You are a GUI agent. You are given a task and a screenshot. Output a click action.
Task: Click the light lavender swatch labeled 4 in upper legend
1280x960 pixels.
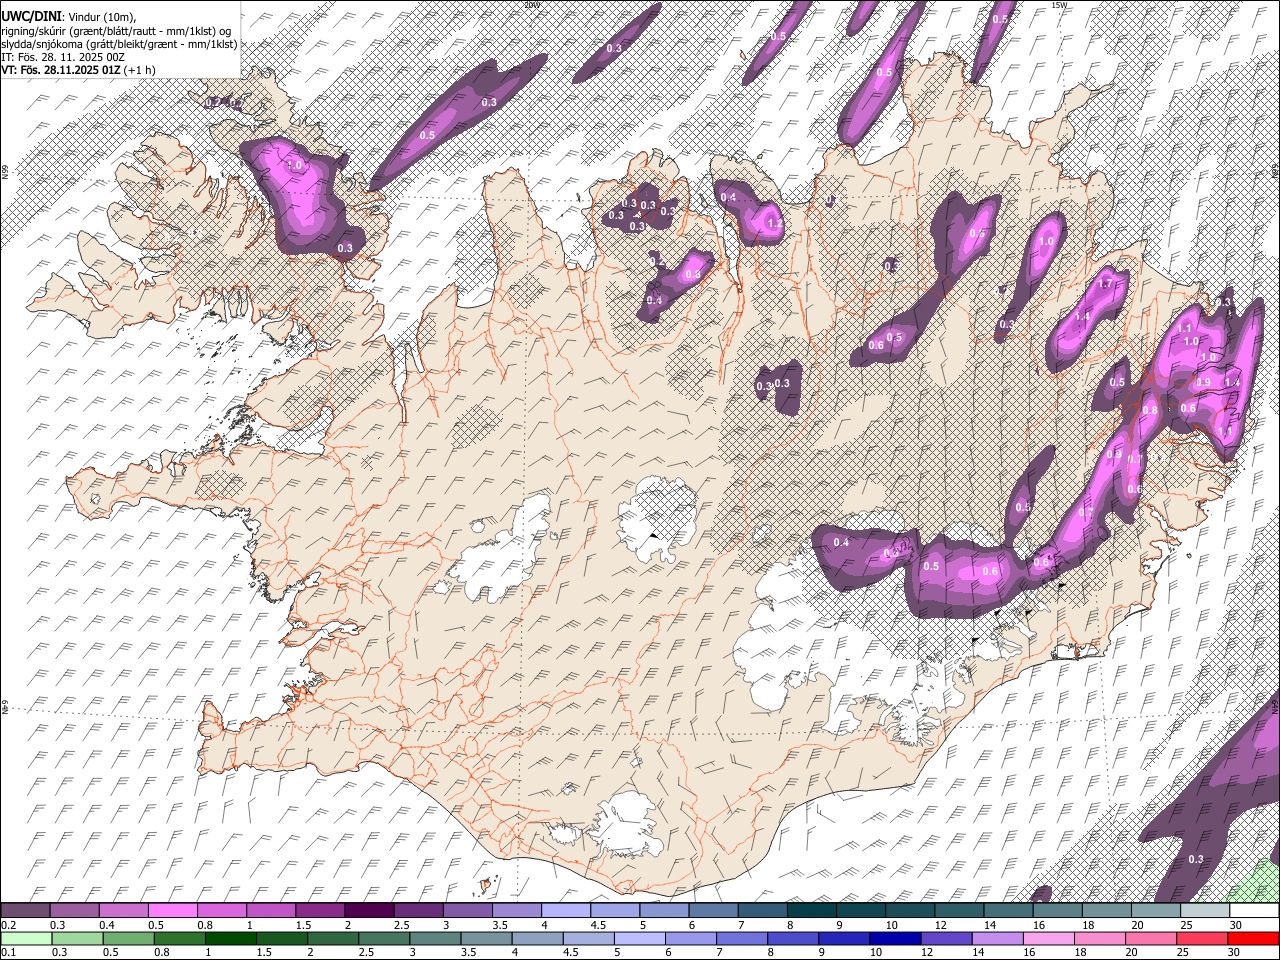[x=565, y=911]
